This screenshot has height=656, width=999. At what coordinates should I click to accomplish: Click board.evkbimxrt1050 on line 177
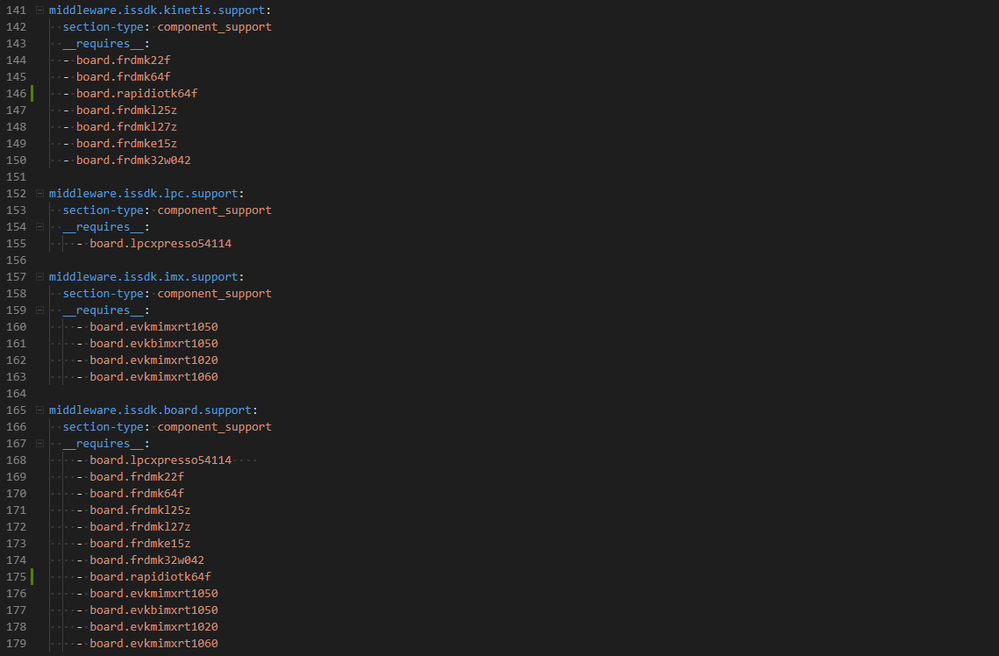tap(154, 610)
